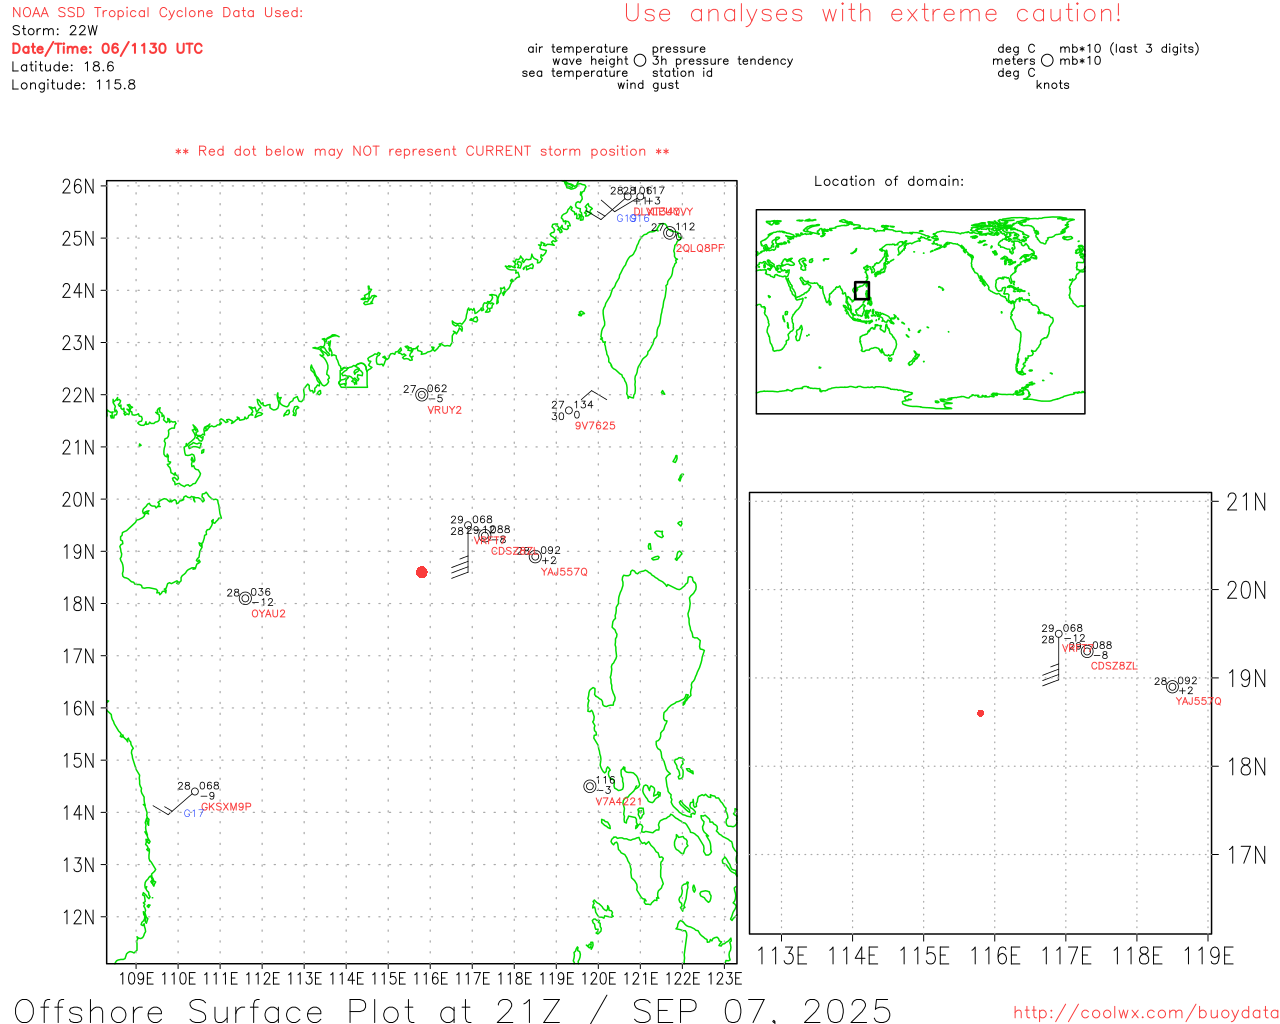Select YAJ557Q label on main map

tap(565, 572)
